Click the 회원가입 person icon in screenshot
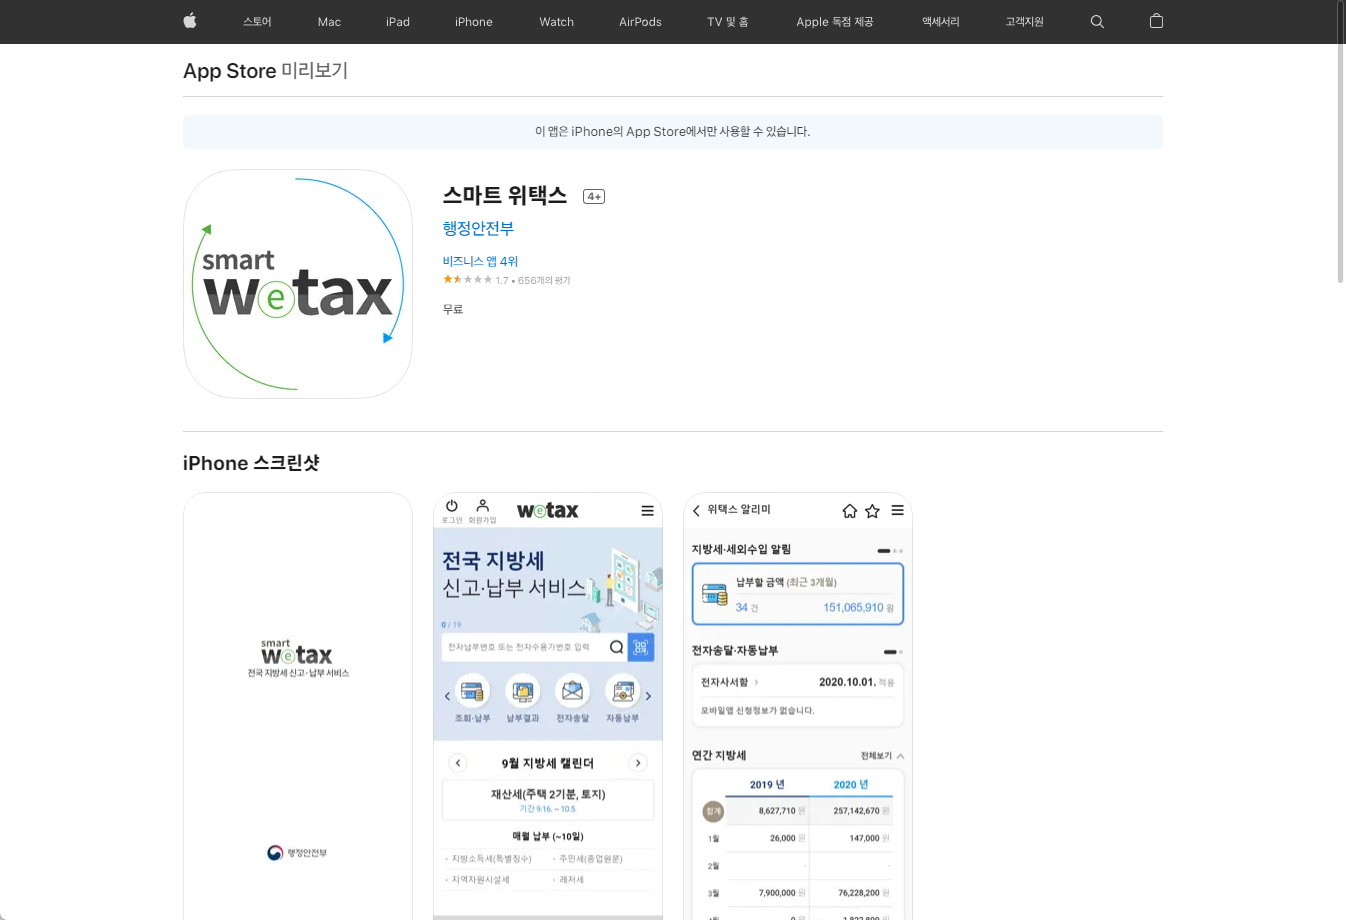The width and height of the screenshot is (1346, 920). pos(482,506)
